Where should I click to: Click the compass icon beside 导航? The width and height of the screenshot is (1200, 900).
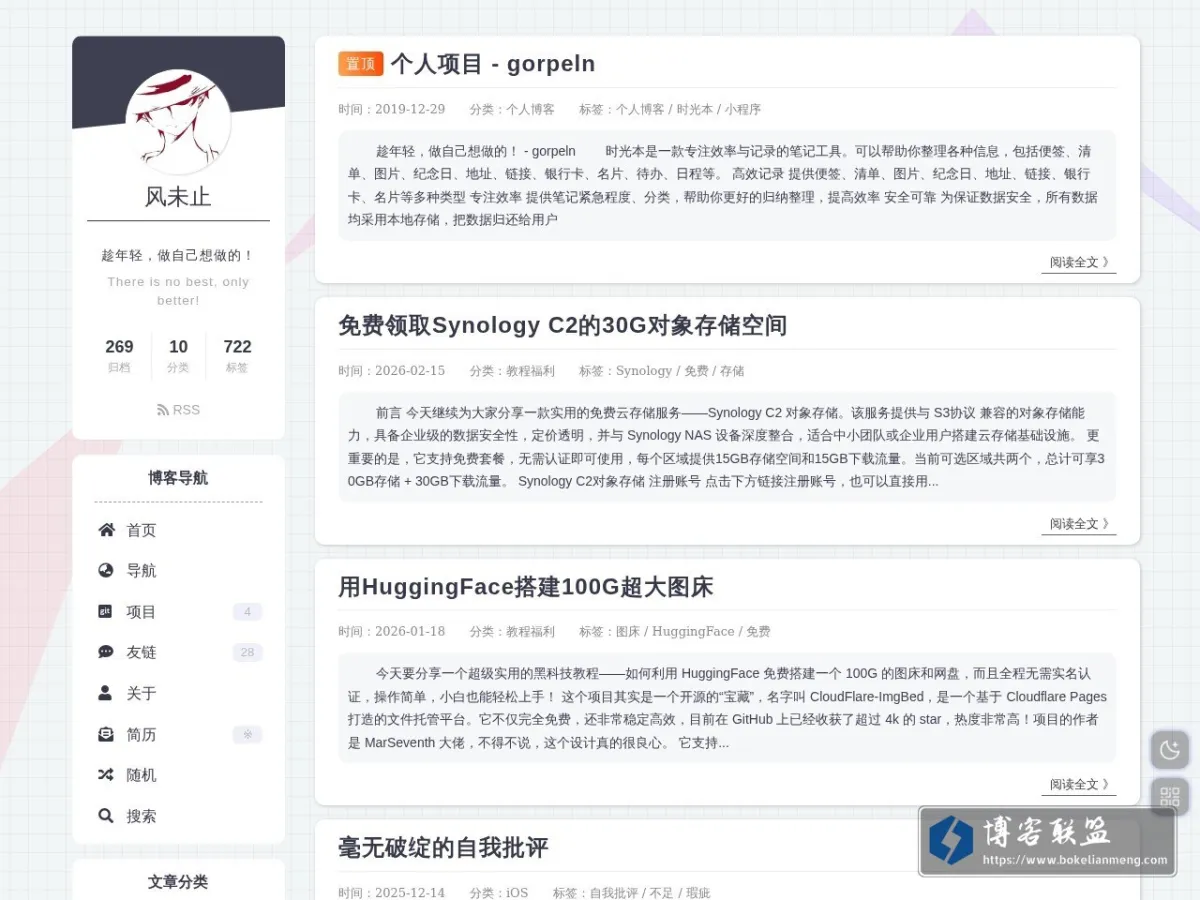pos(106,571)
